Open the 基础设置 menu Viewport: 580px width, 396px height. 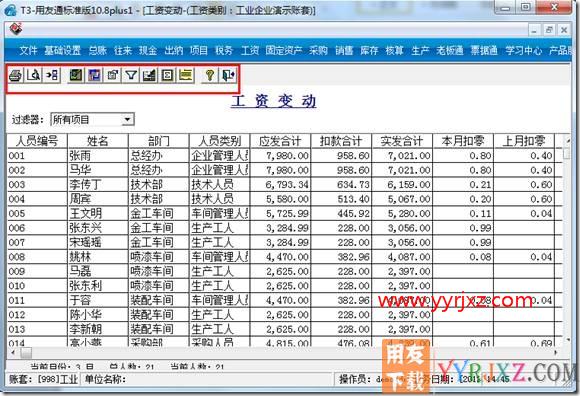[63, 50]
